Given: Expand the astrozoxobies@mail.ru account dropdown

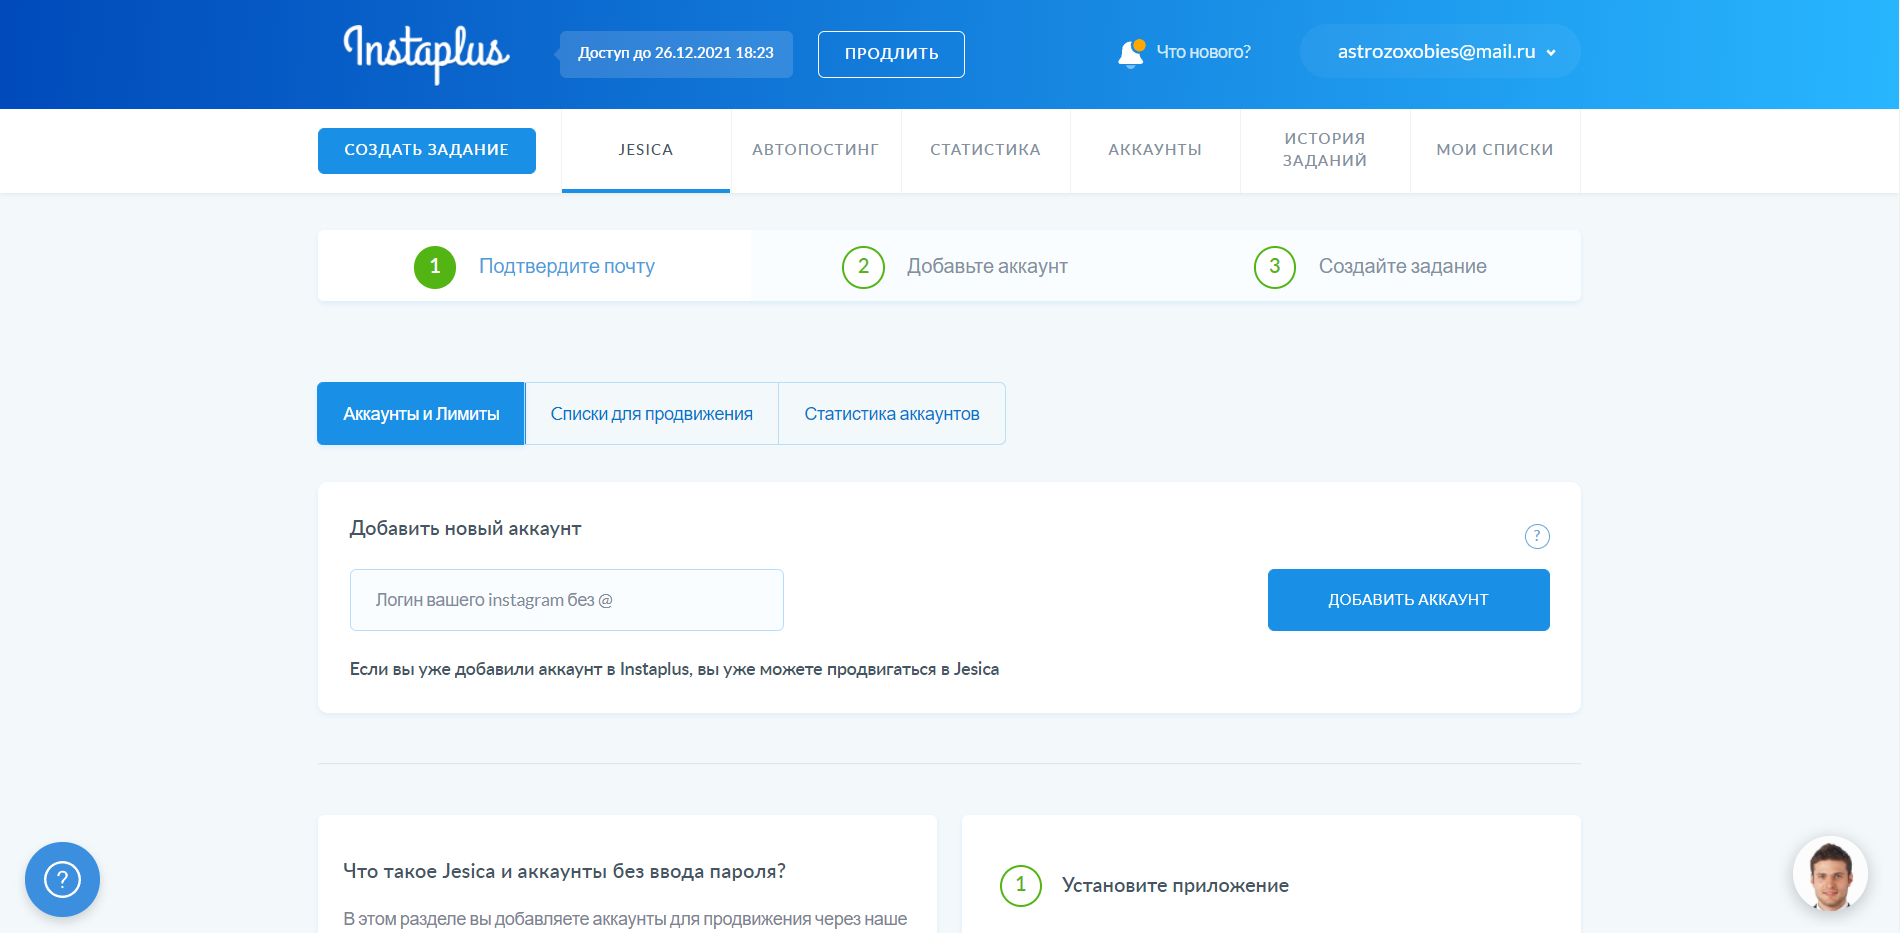Looking at the screenshot, I should coord(1440,51).
